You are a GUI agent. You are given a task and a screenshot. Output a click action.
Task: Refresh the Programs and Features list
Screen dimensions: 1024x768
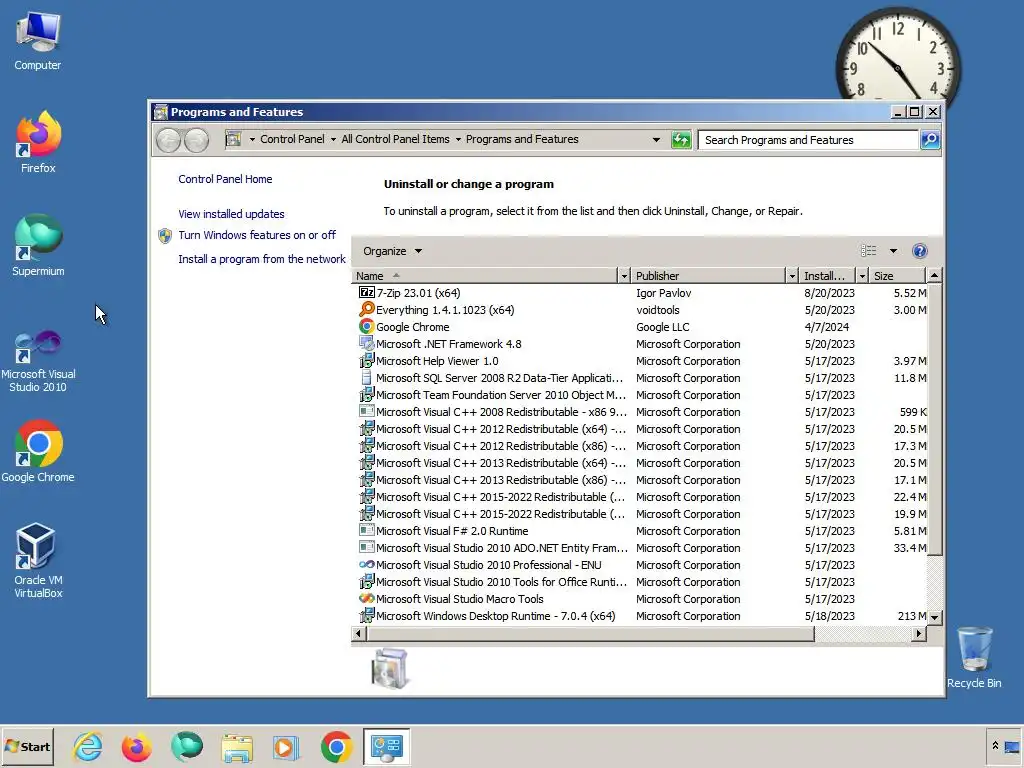tap(680, 140)
